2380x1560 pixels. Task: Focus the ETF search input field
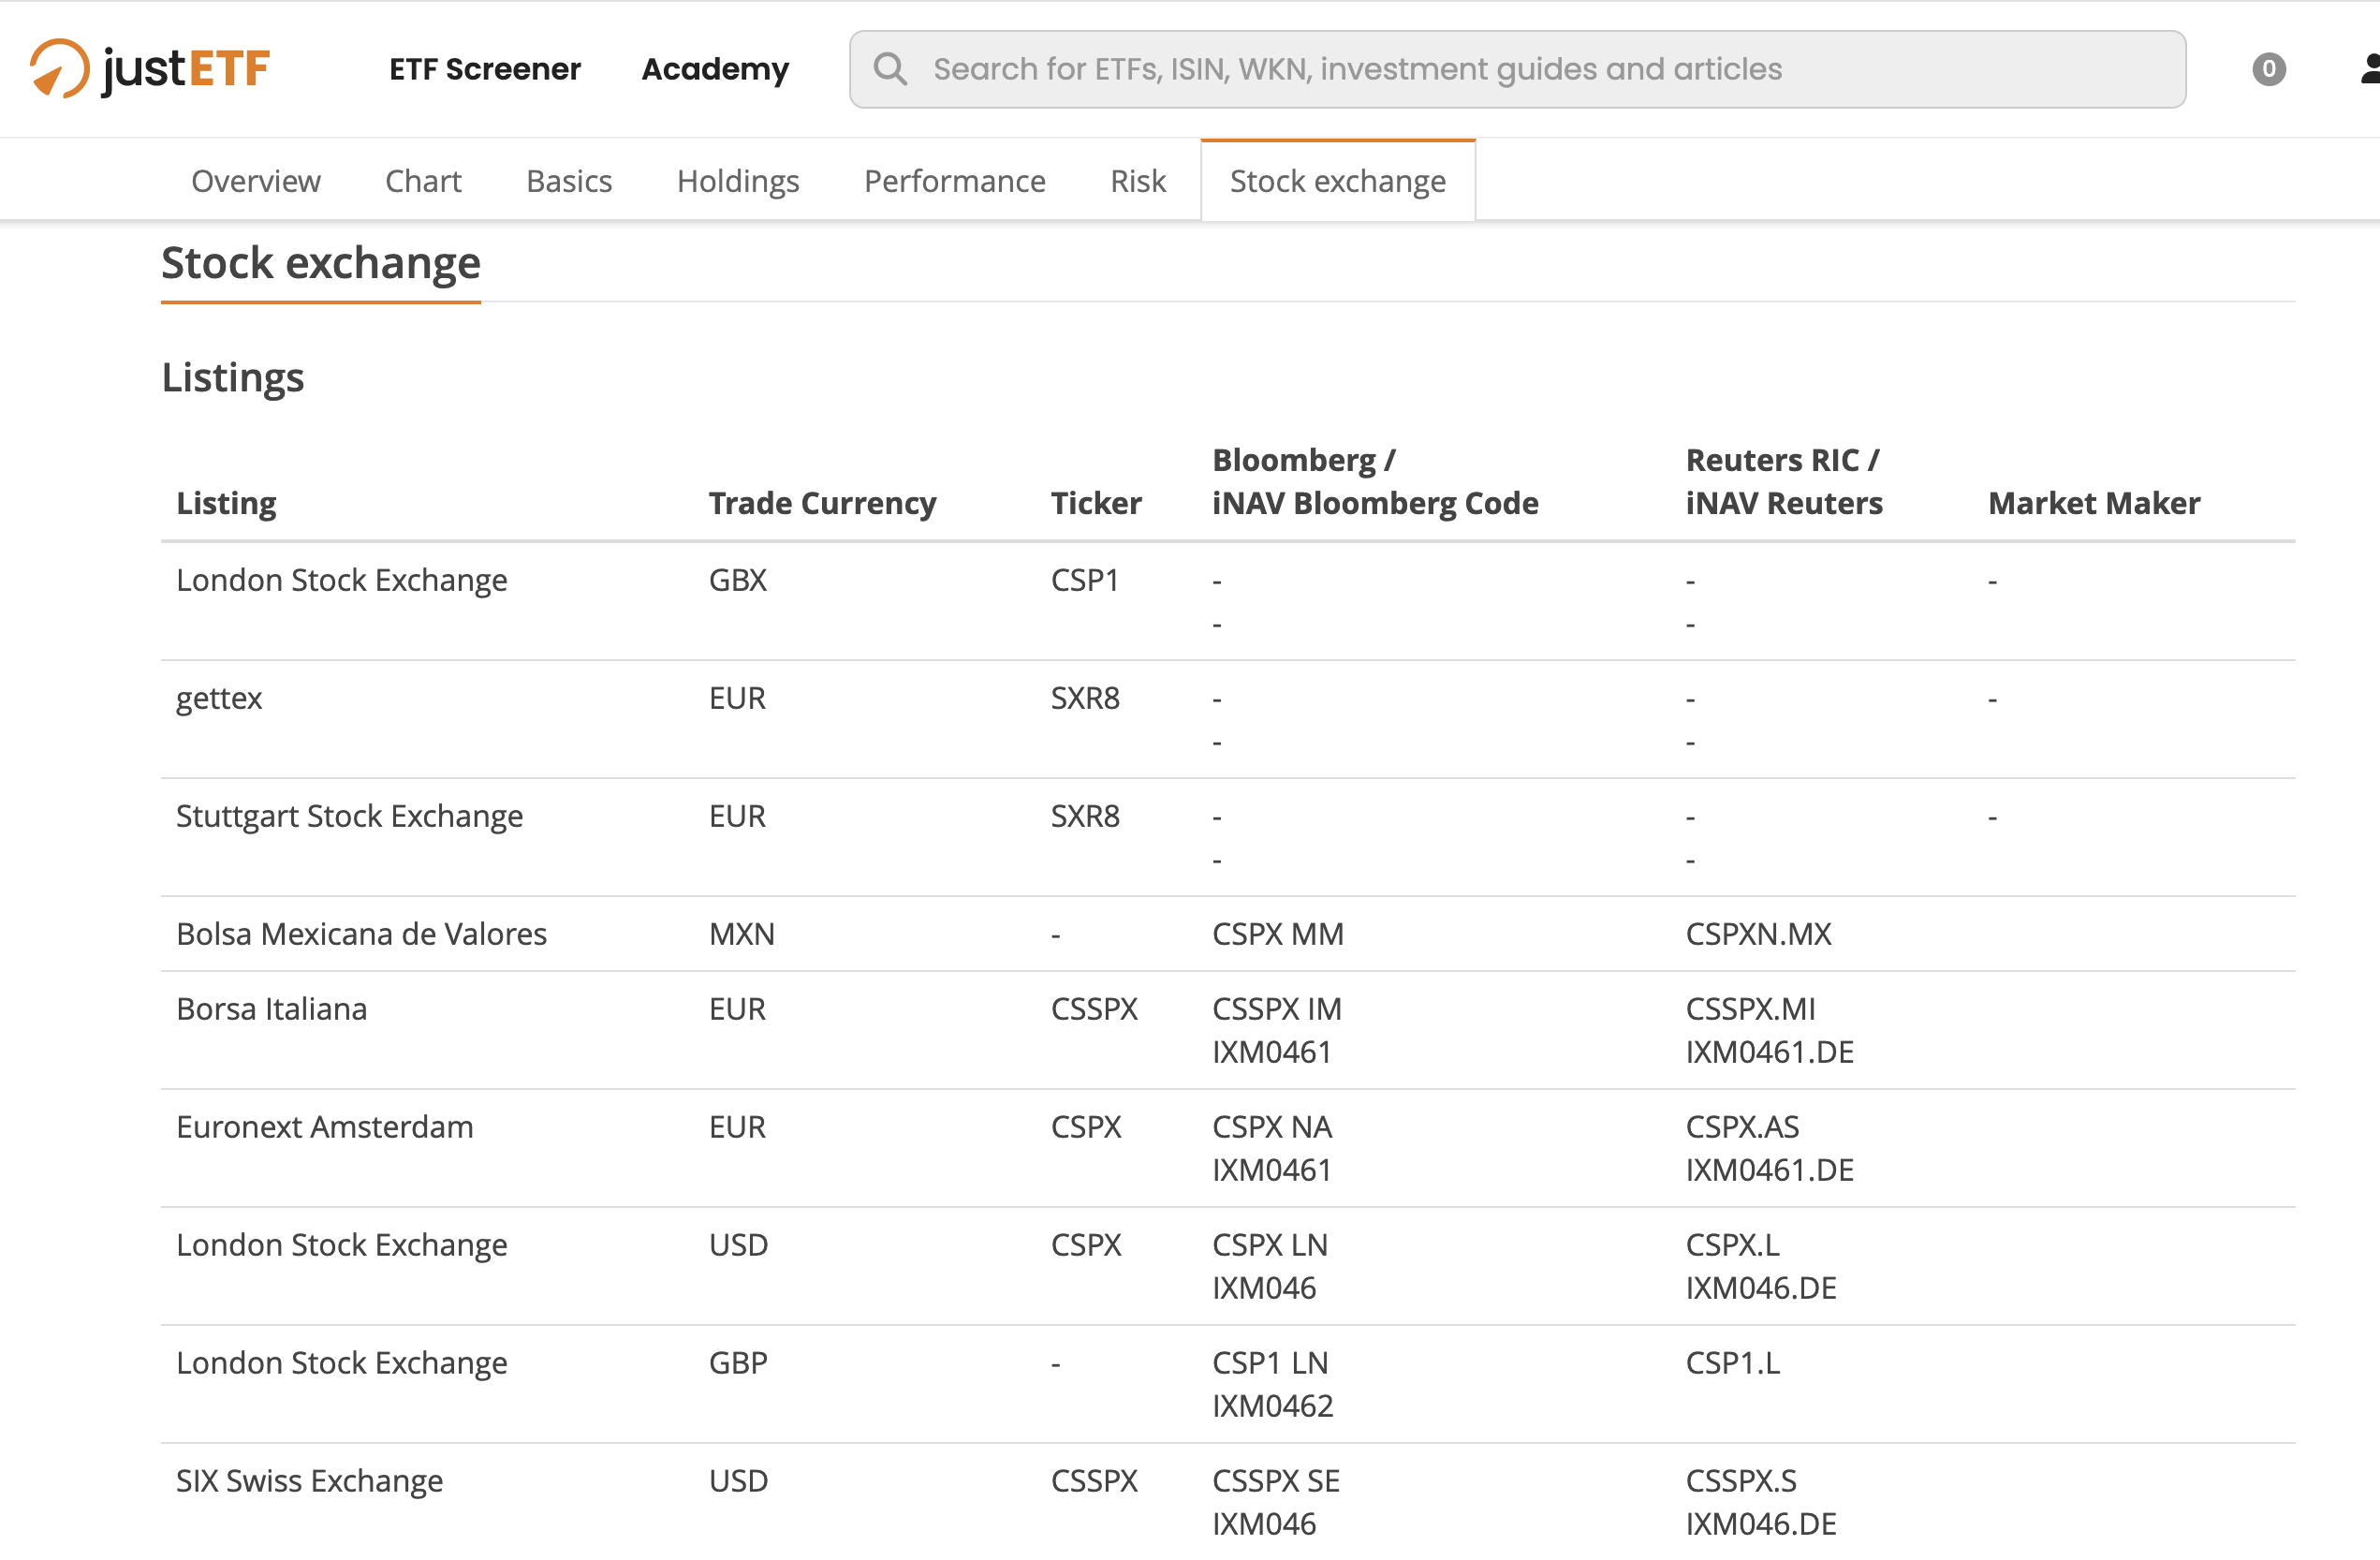pyautogui.click(x=1517, y=69)
